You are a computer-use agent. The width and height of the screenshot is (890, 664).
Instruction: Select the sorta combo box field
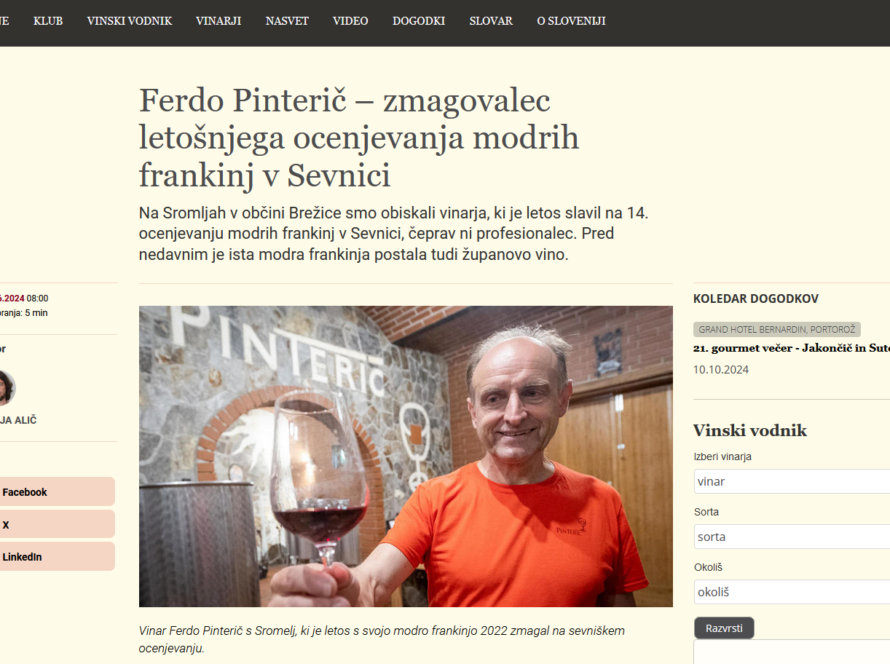click(792, 536)
